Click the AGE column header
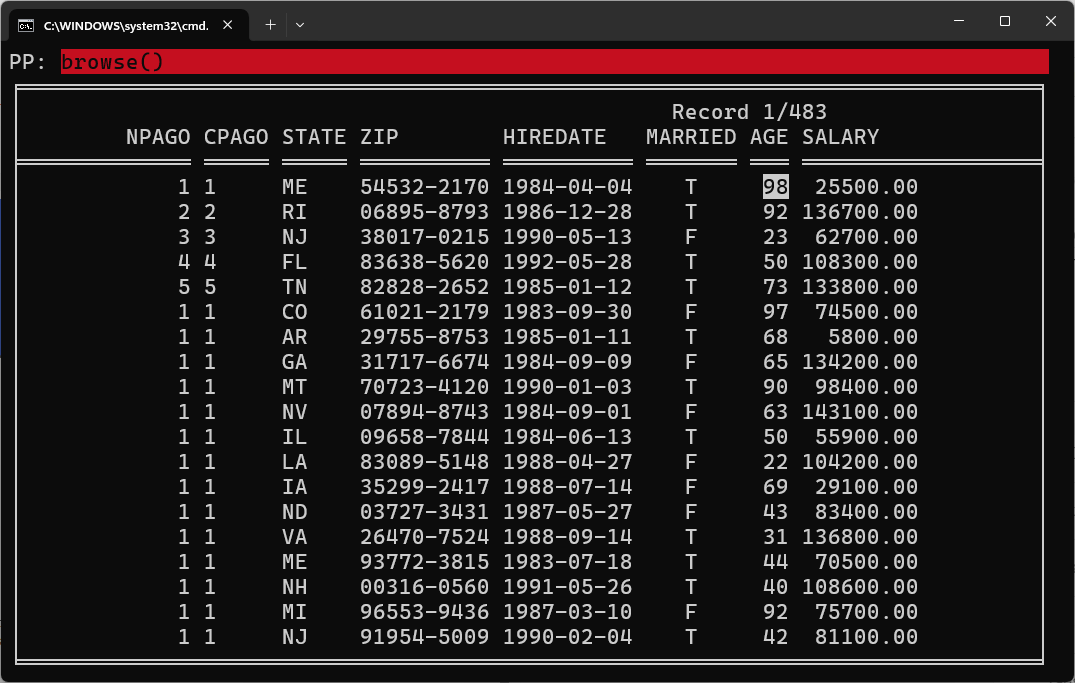The height and width of the screenshot is (683, 1075). (x=769, y=137)
